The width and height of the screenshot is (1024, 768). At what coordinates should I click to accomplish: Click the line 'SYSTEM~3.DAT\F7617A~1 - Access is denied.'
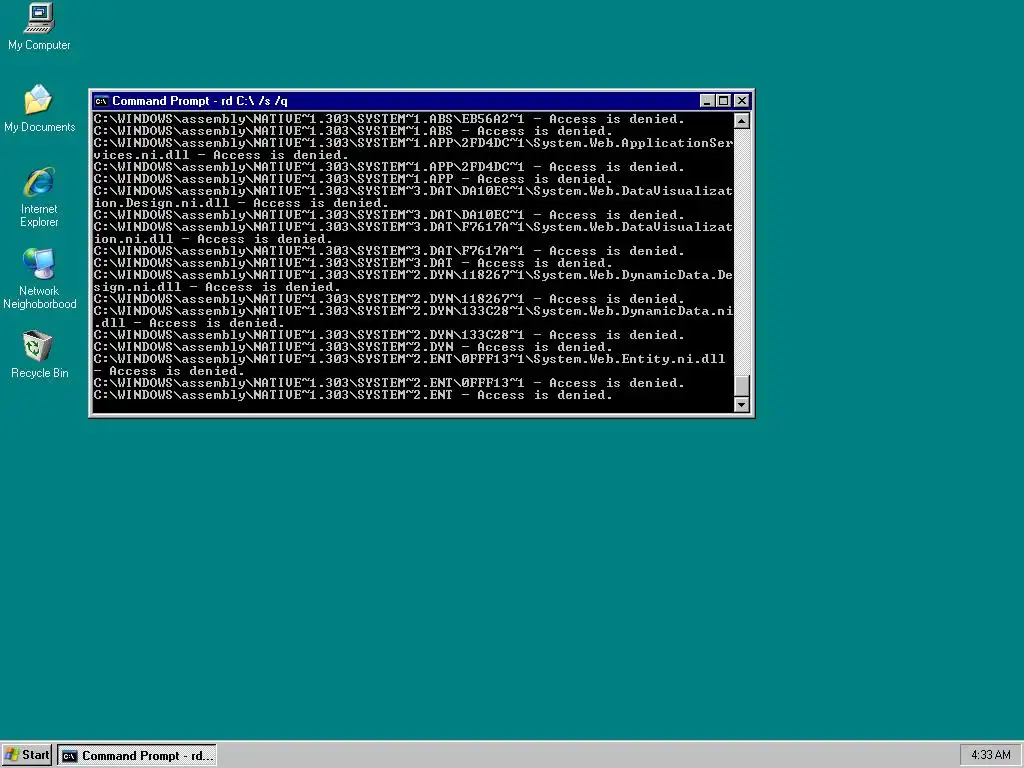coord(389,251)
